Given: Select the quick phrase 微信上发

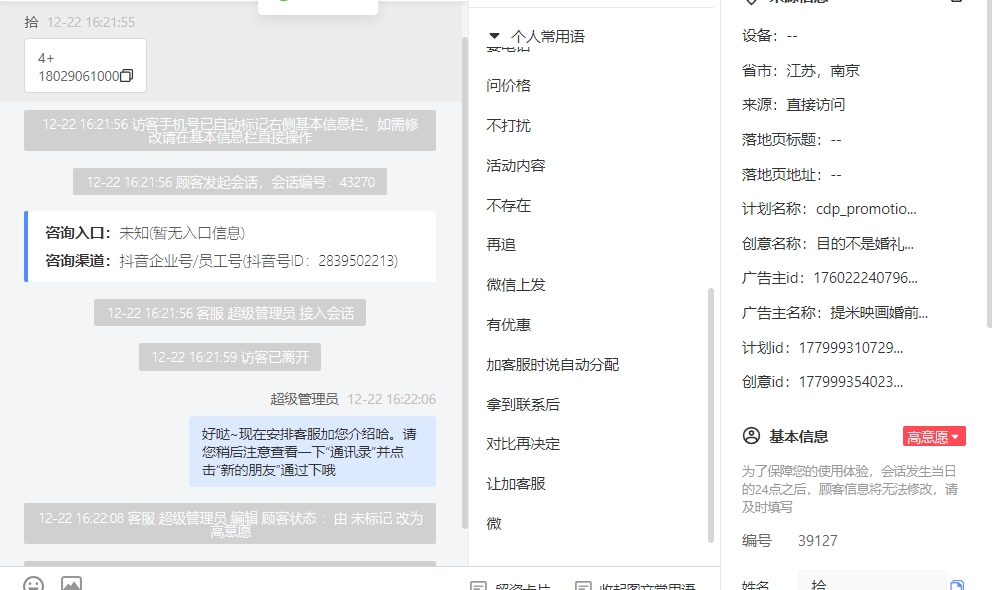Looking at the screenshot, I should coord(516,285).
